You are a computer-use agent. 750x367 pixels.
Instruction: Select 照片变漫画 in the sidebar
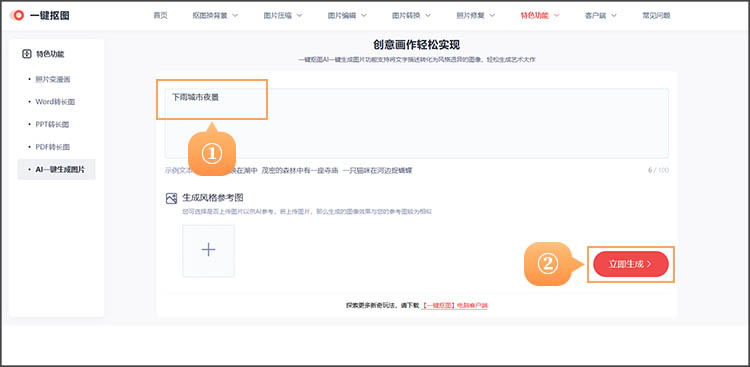(x=53, y=79)
